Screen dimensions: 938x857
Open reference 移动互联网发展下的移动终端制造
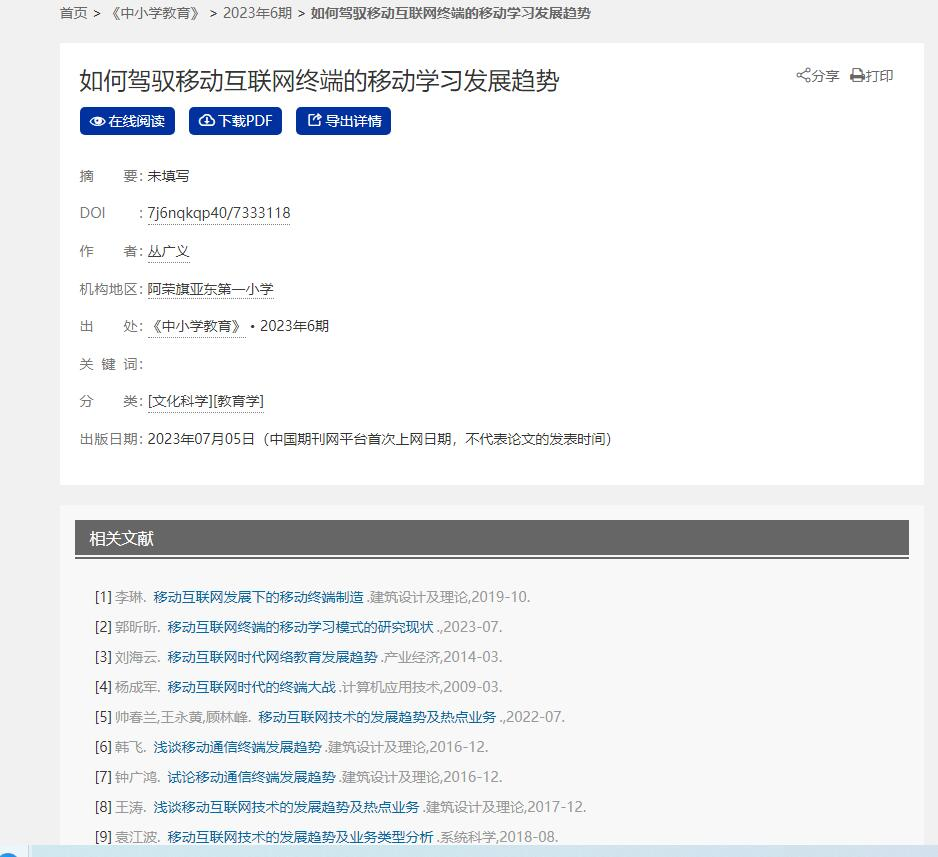[x=258, y=597]
